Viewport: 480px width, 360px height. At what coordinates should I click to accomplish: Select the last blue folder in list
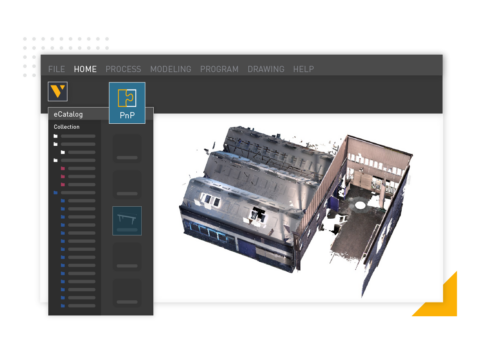63,306
